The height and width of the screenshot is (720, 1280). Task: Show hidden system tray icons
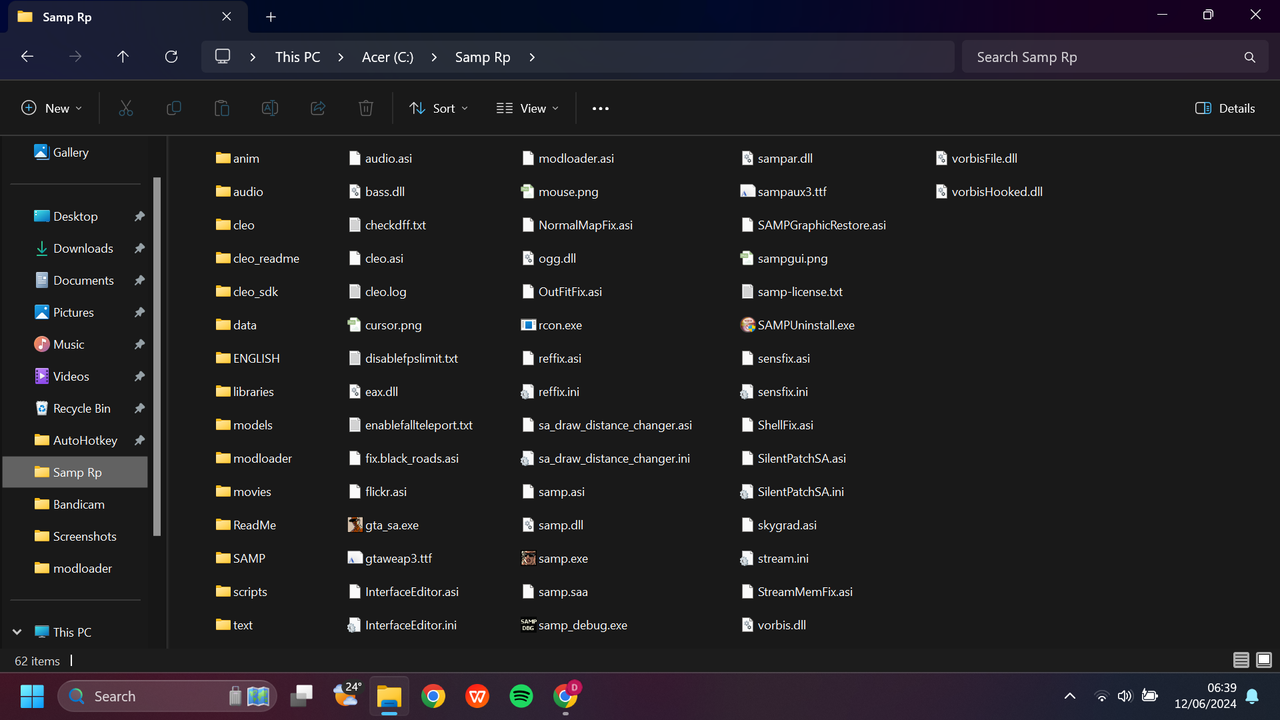pos(1070,696)
